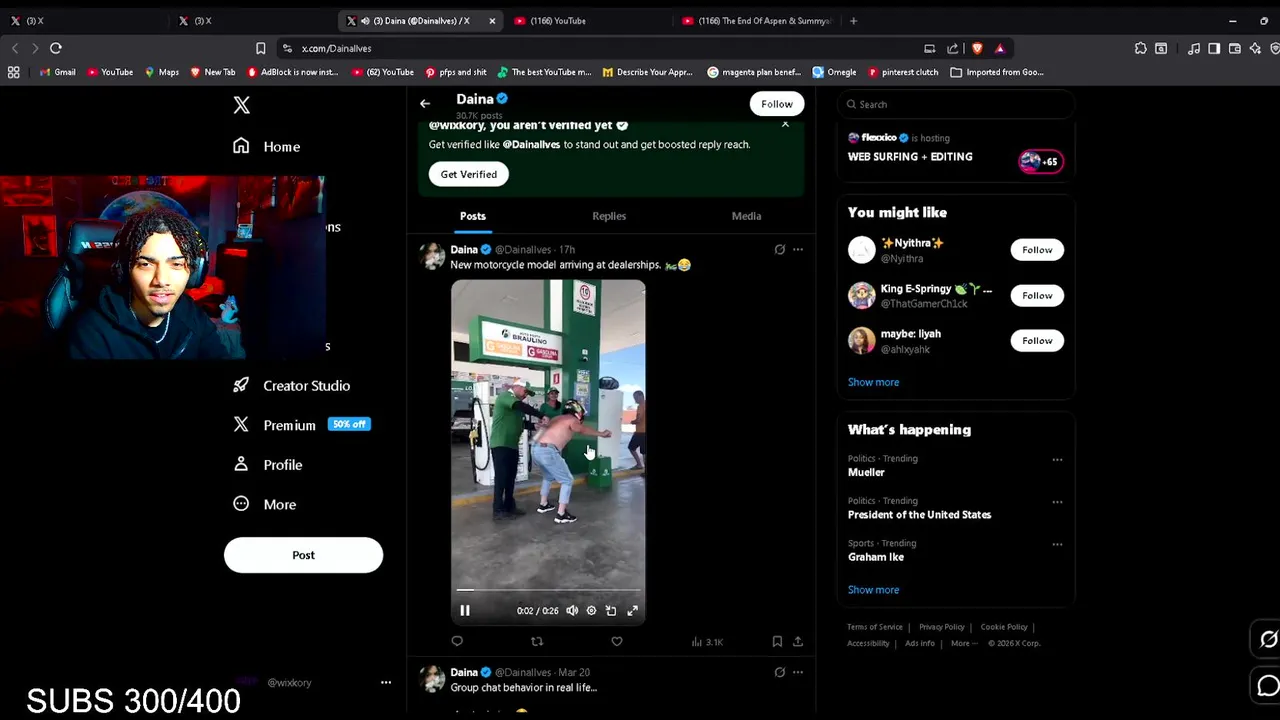Bookmark the motorcycle post
The width and height of the screenshot is (1280, 720).
point(777,641)
